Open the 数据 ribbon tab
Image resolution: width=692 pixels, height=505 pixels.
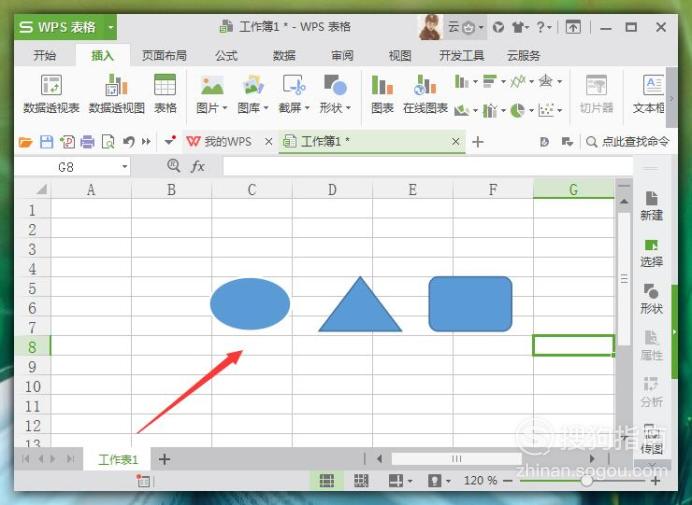click(284, 56)
